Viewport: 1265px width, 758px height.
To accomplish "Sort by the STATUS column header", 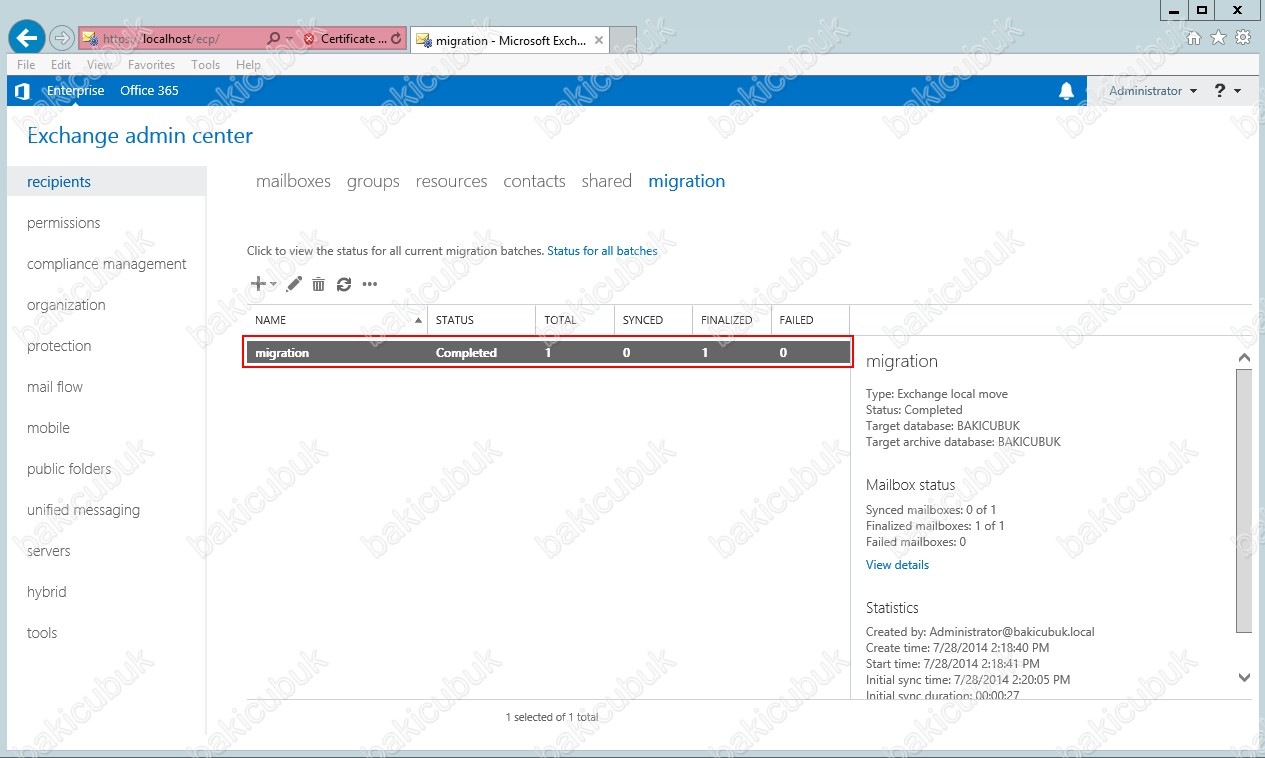I will 482,320.
